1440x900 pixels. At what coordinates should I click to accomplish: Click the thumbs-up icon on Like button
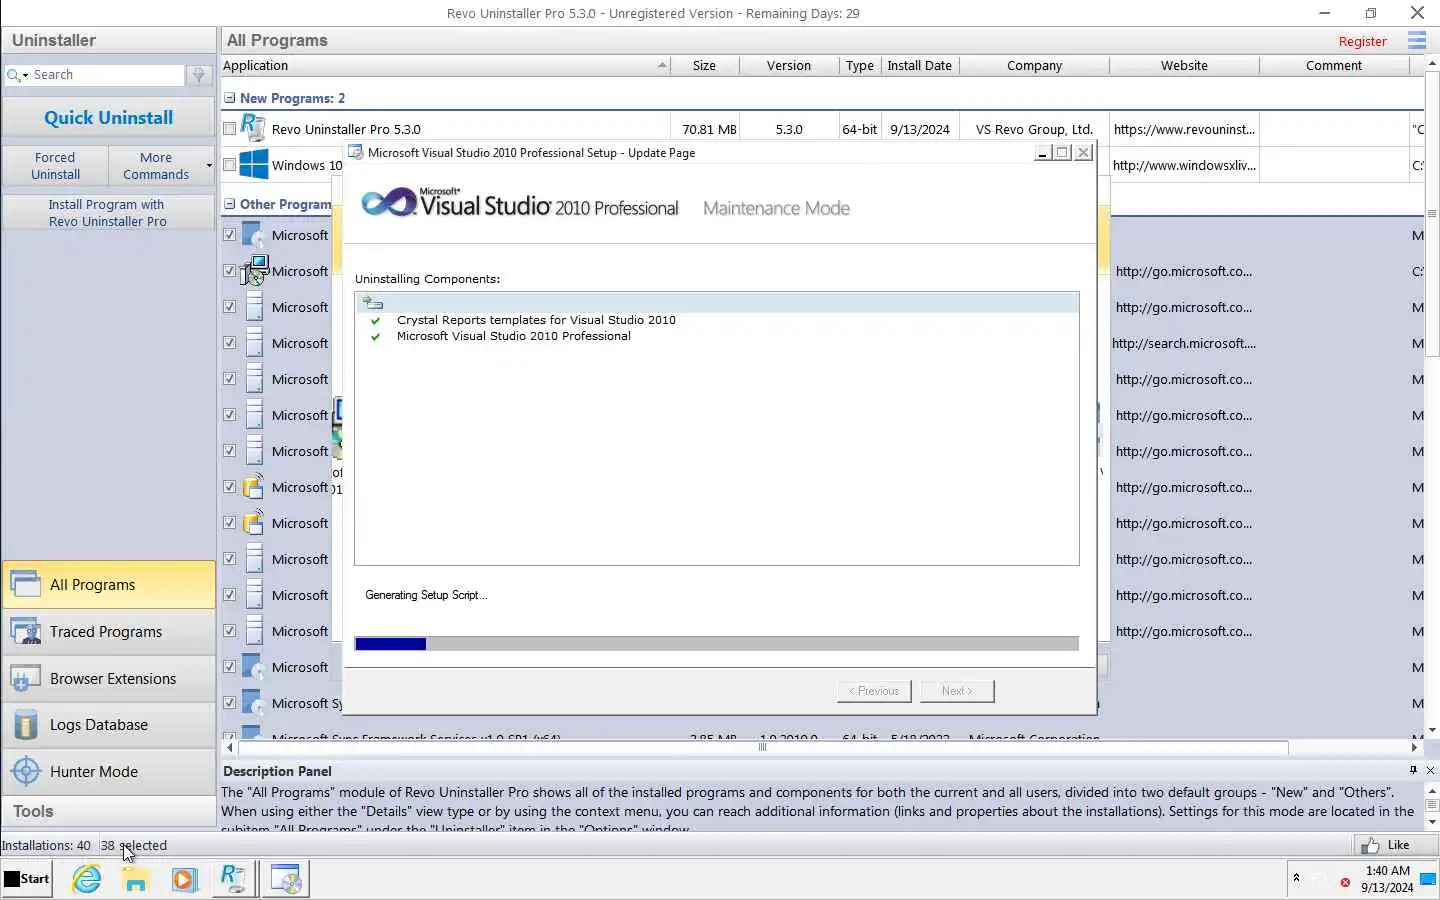1370,845
